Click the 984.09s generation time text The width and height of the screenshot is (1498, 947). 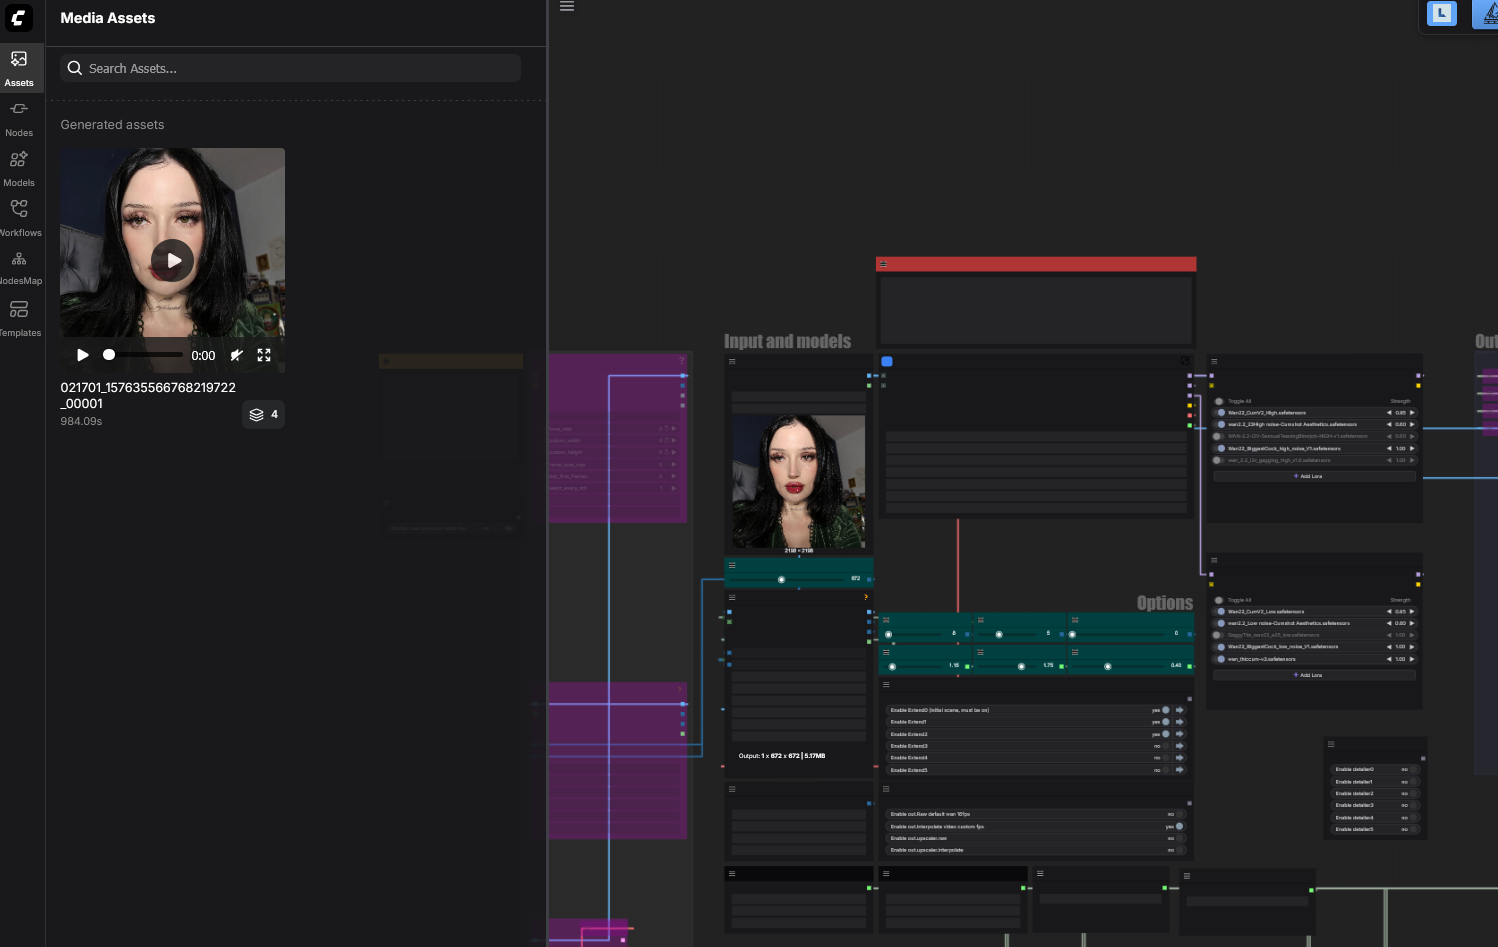click(x=81, y=421)
